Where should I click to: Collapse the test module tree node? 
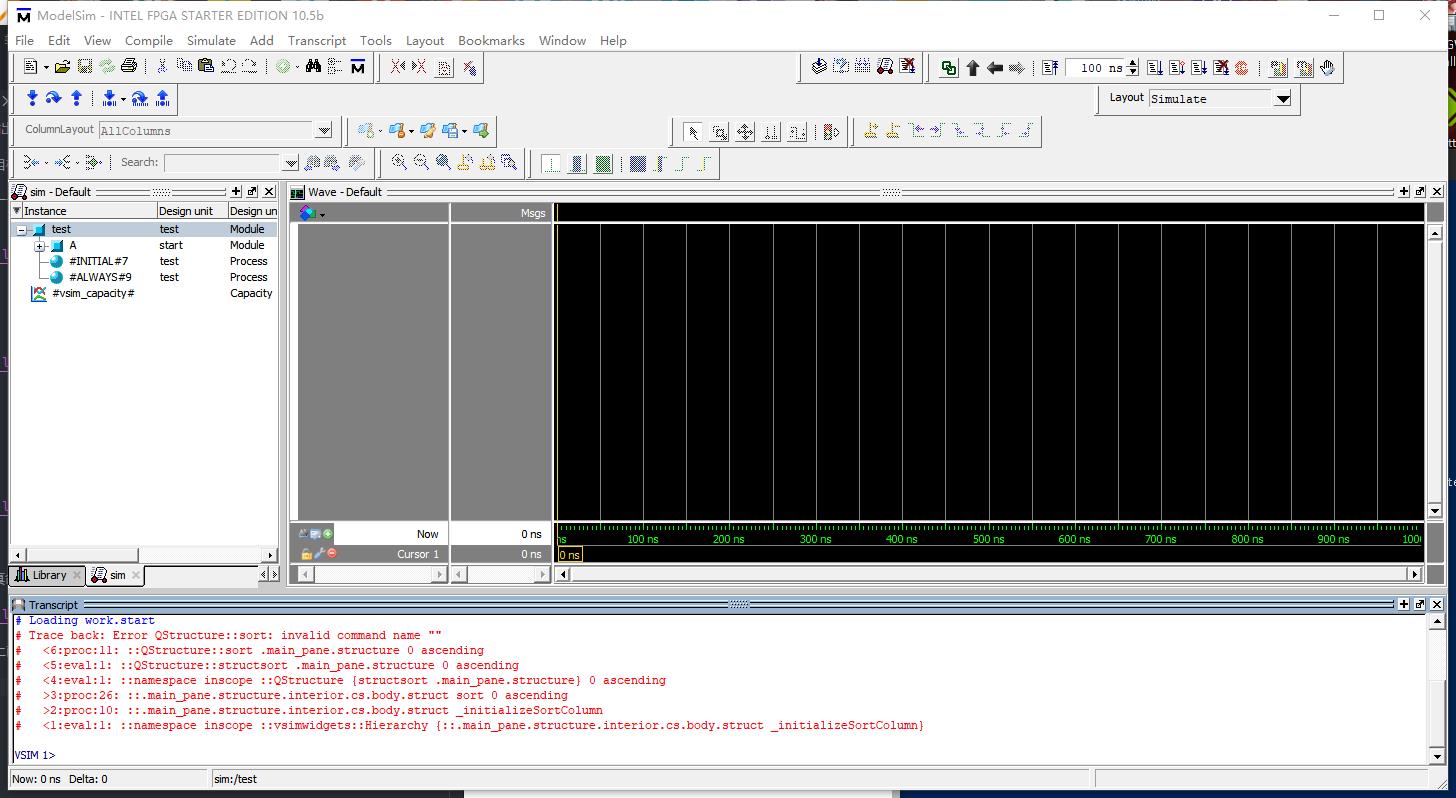point(21,229)
